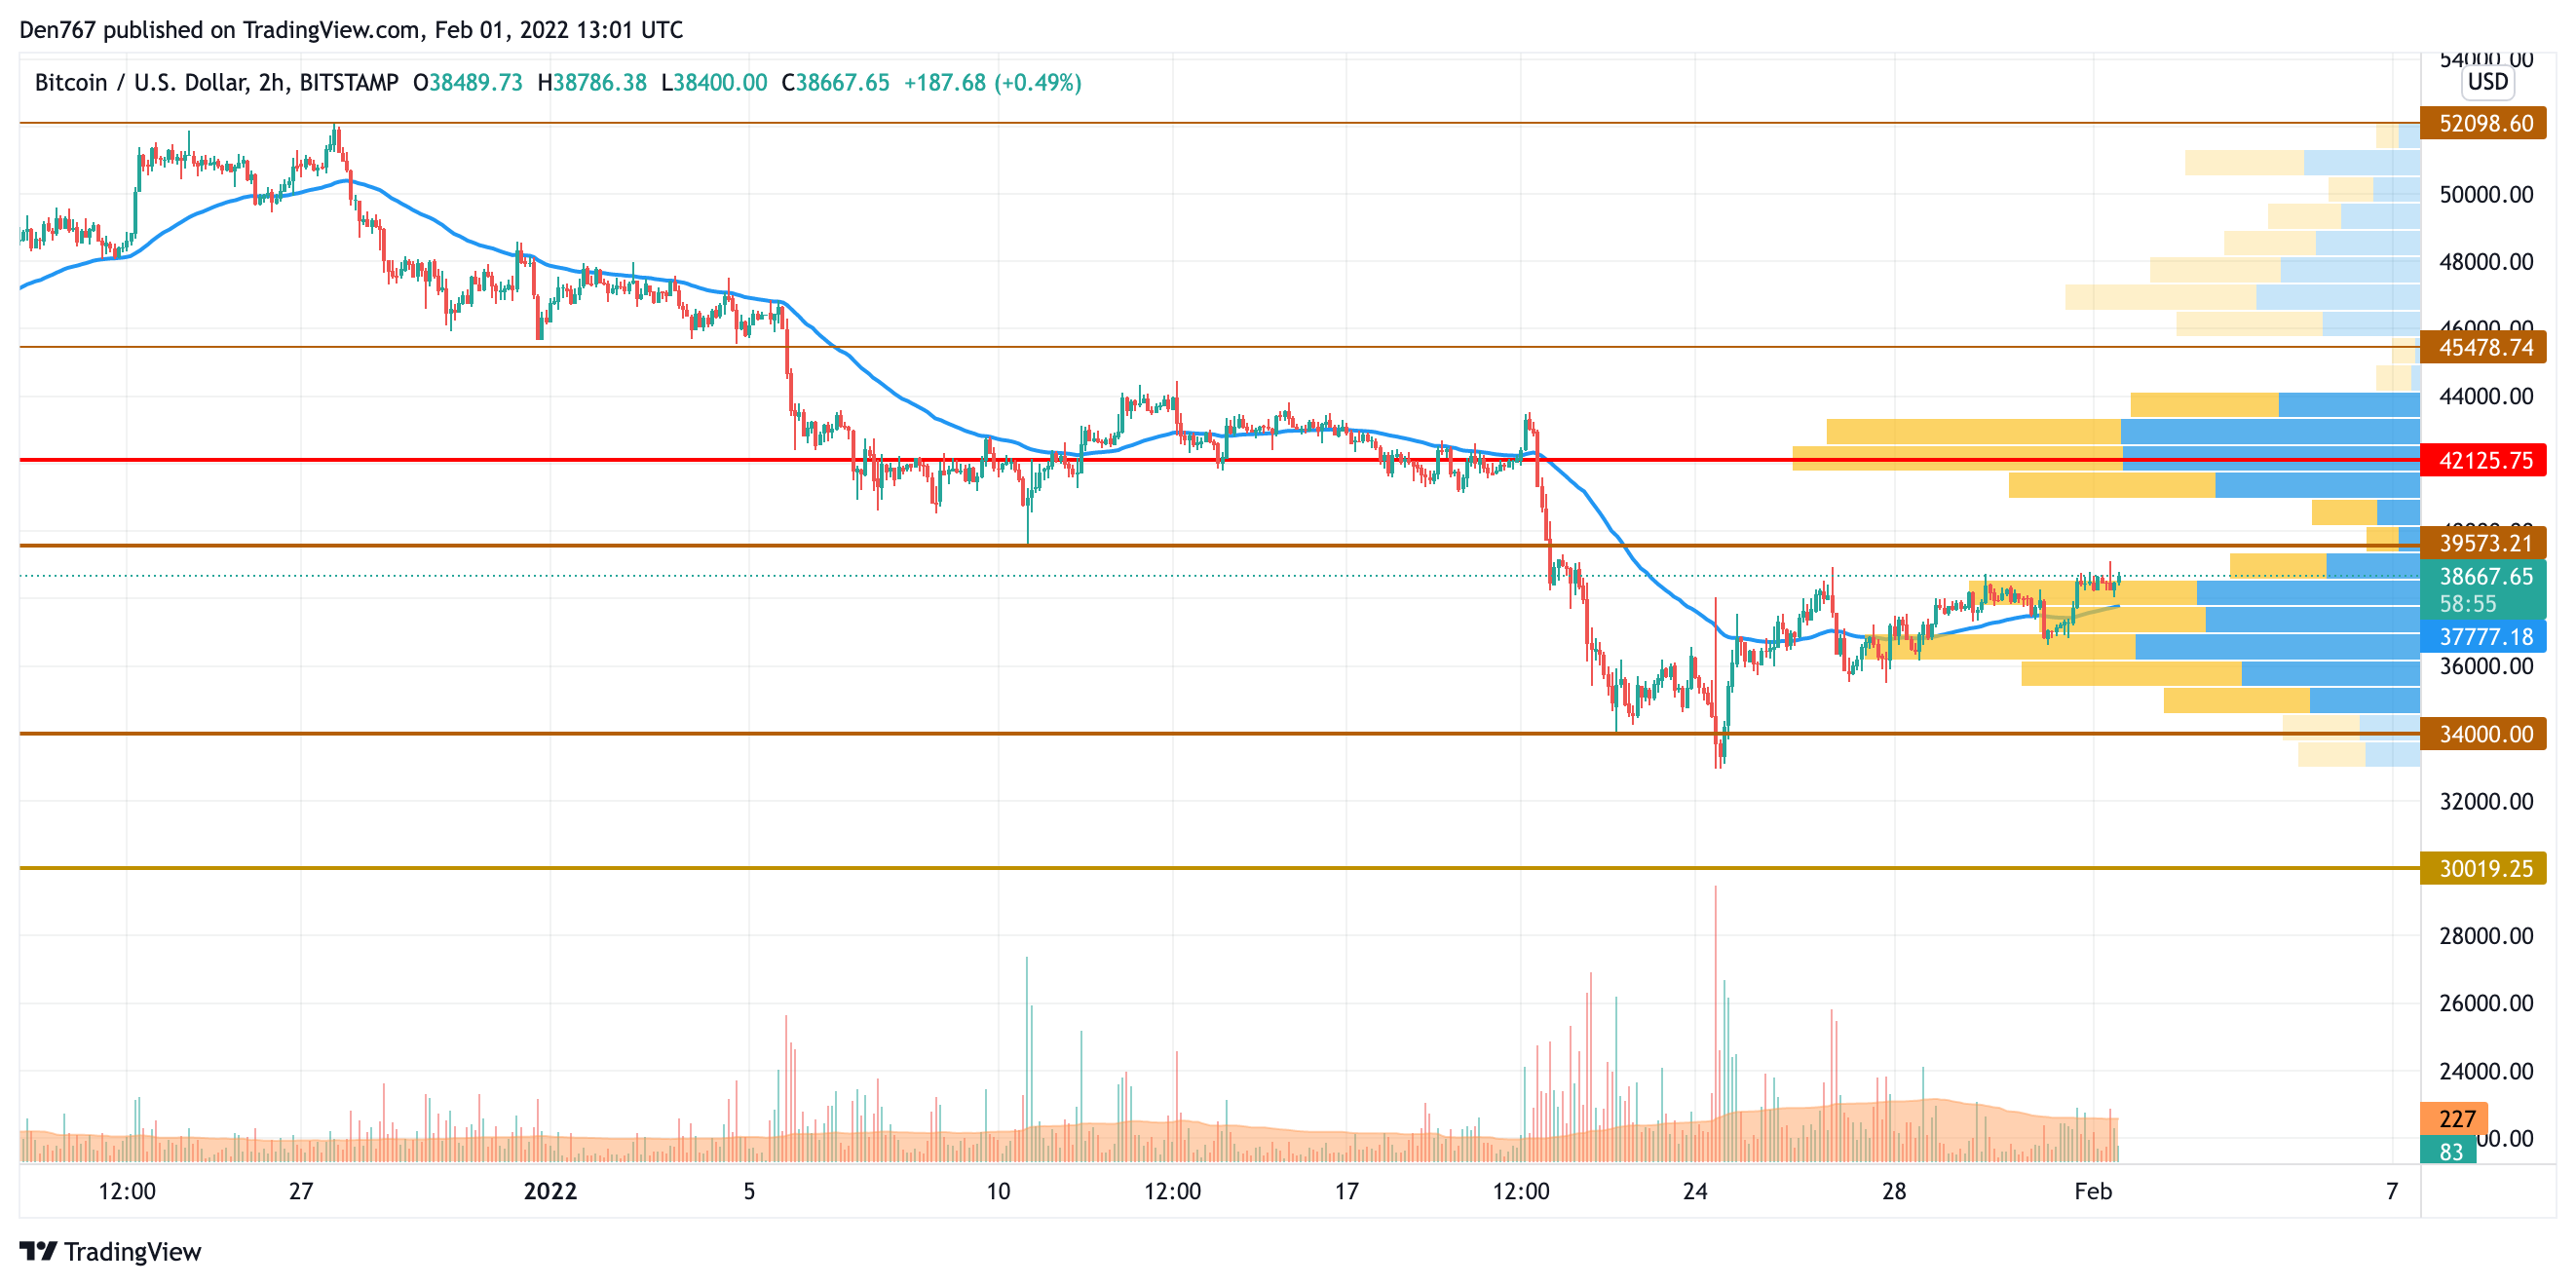Screen dimensions: 2576x1286
Task: Click the USD currency button
Action: click(x=2487, y=82)
